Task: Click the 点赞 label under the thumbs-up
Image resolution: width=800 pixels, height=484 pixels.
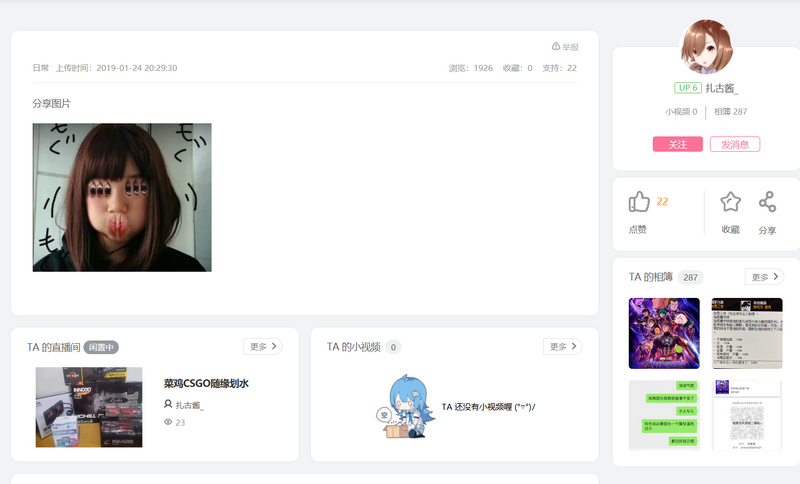Action: 638,230
